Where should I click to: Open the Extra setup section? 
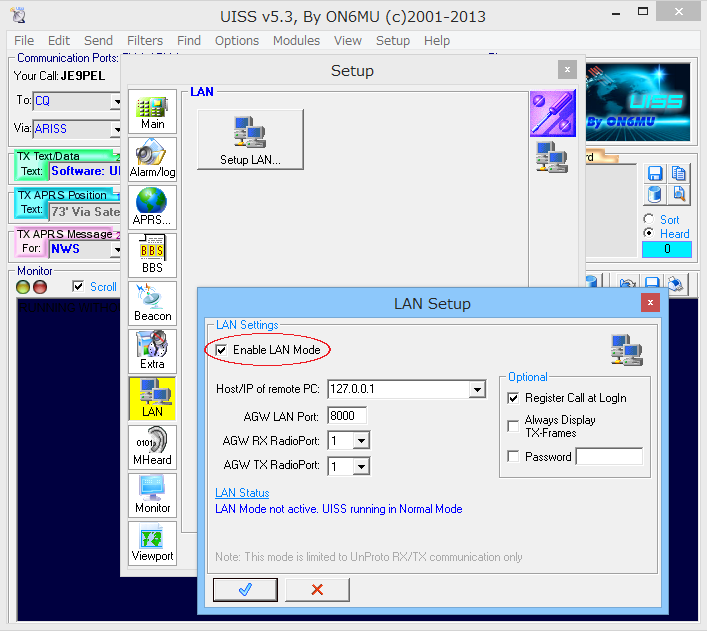point(152,351)
